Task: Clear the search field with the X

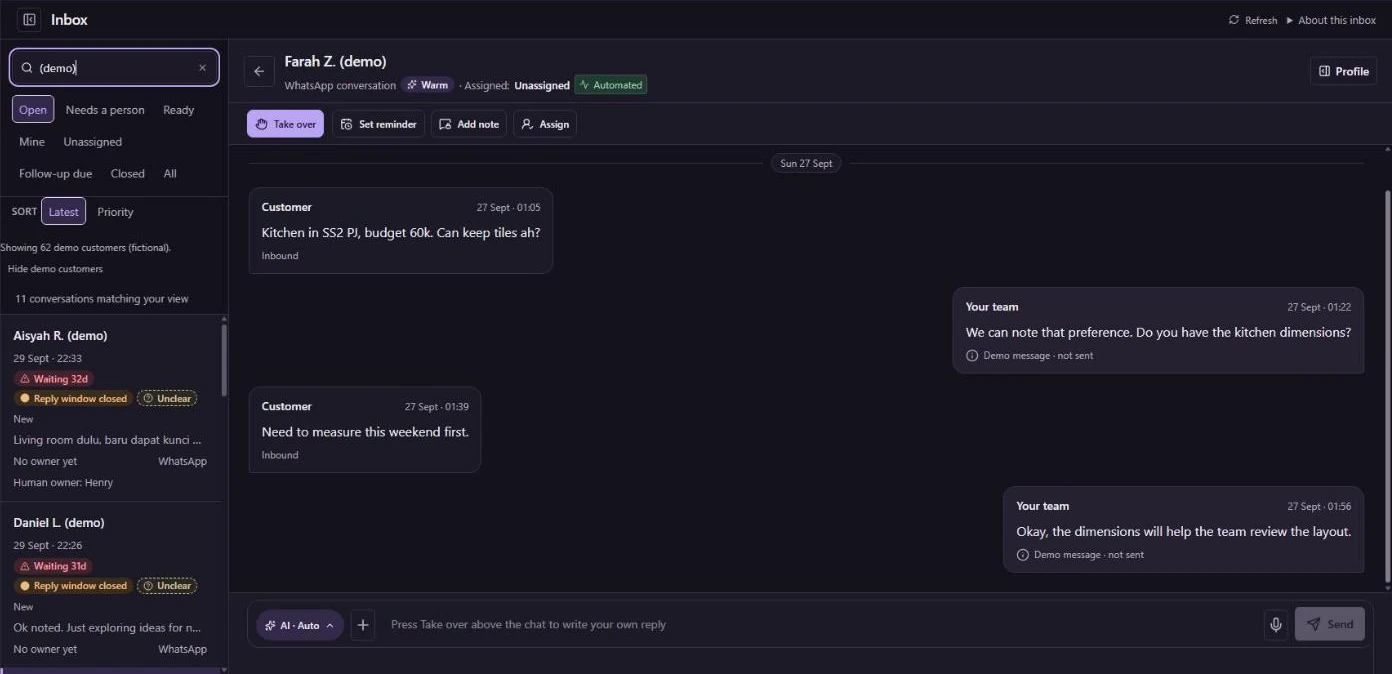Action: pos(202,68)
